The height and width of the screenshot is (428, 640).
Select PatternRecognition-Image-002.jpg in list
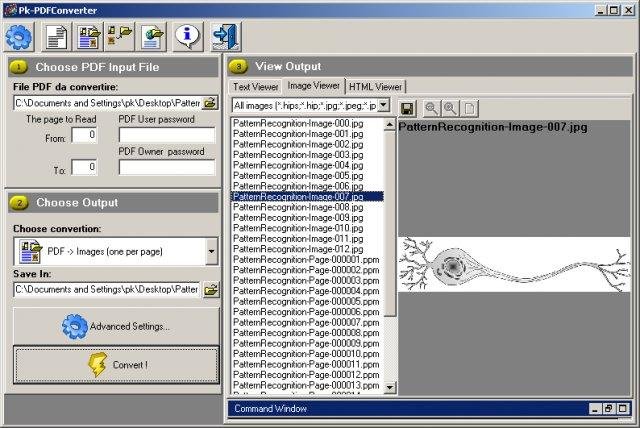tap(307, 144)
